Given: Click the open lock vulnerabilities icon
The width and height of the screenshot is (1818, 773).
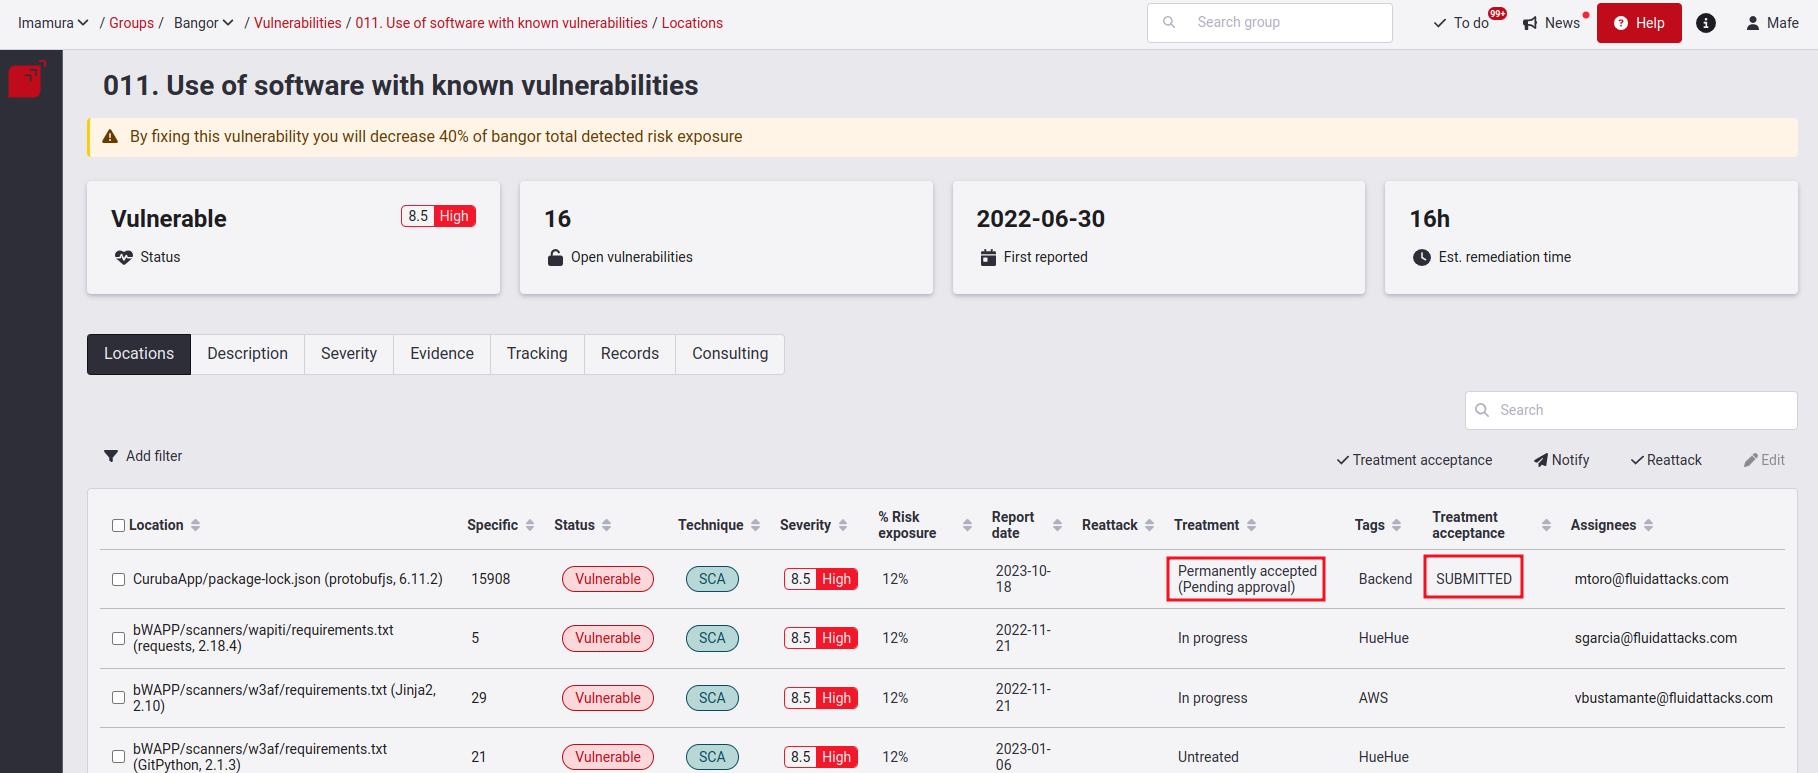Looking at the screenshot, I should pos(555,257).
